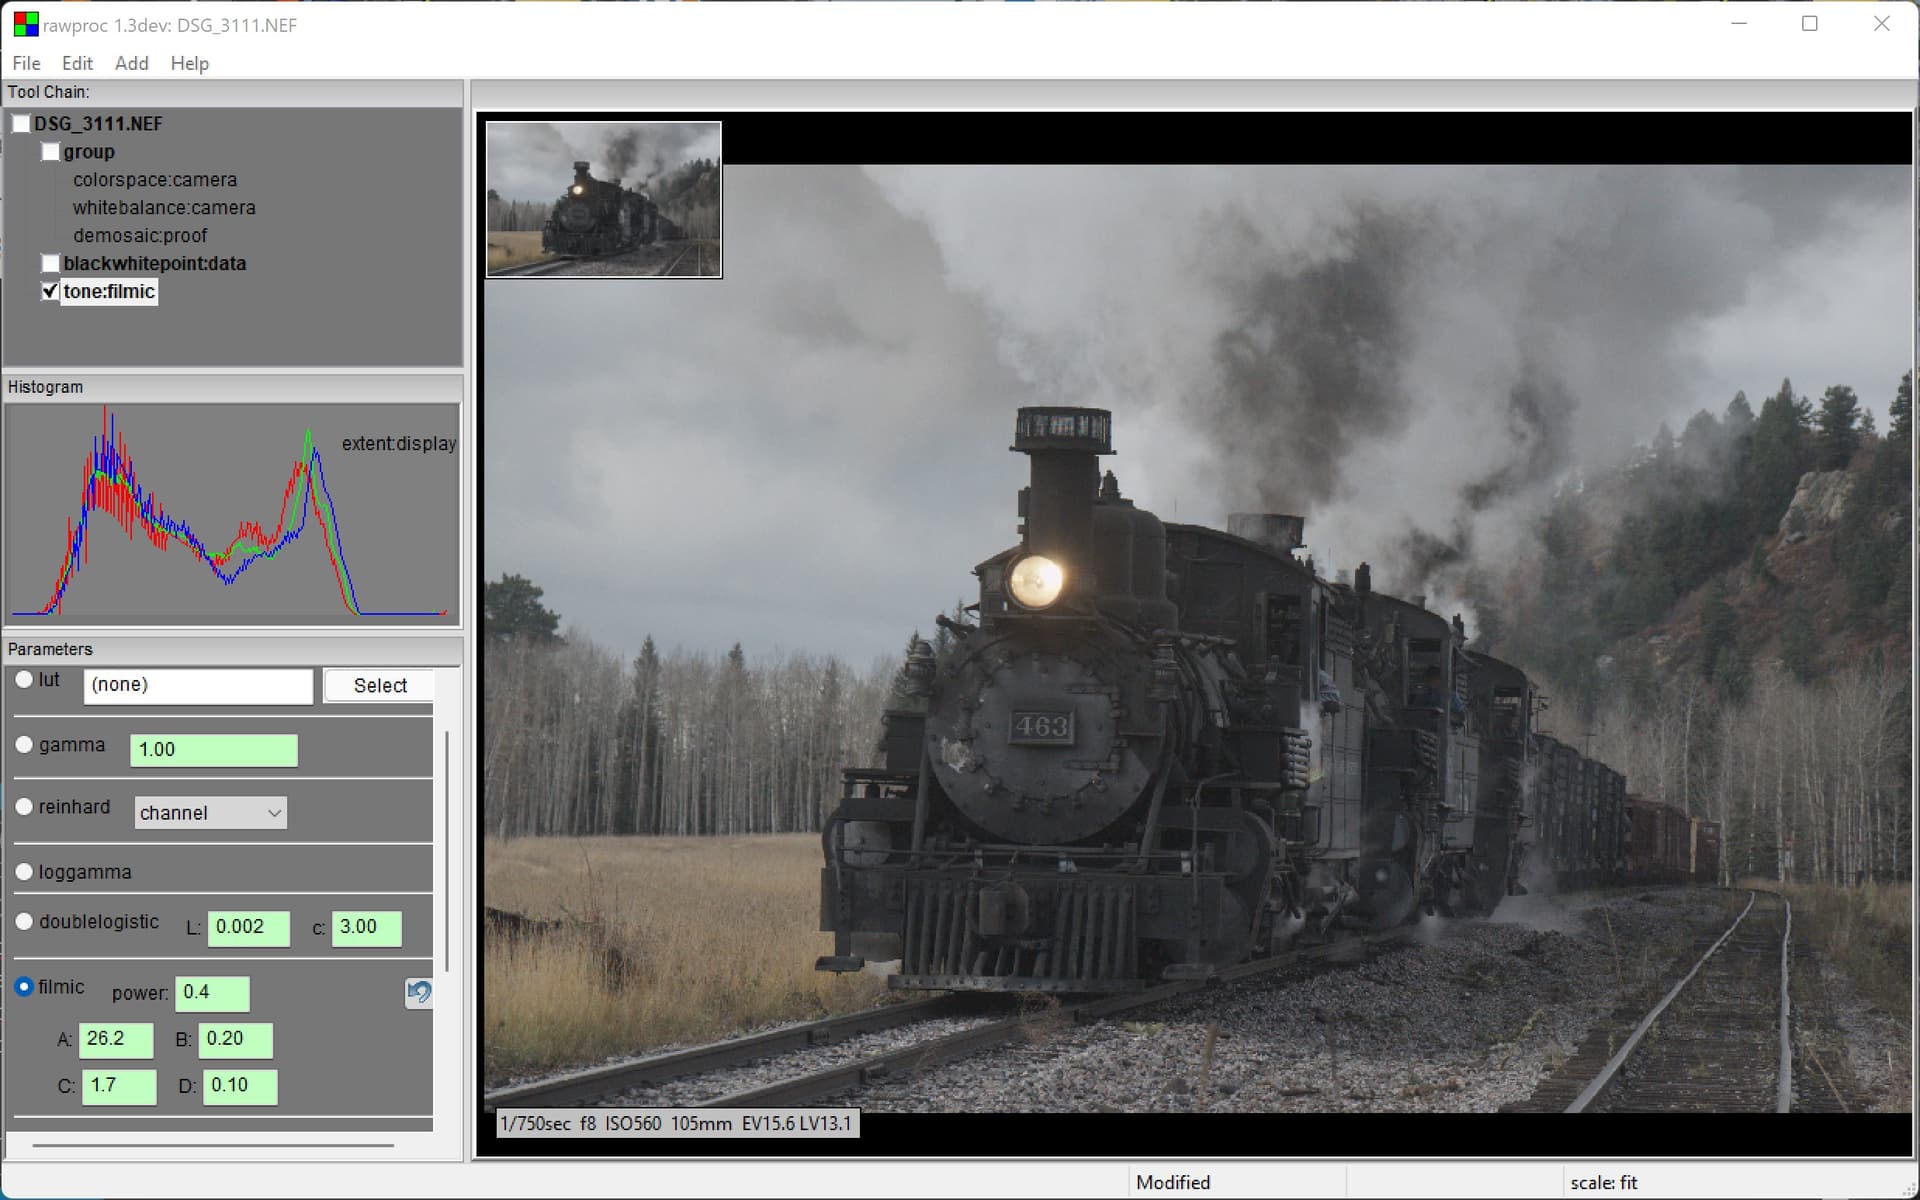This screenshot has height=1200, width=1920.
Task: Open the File menu
Action: point(27,63)
